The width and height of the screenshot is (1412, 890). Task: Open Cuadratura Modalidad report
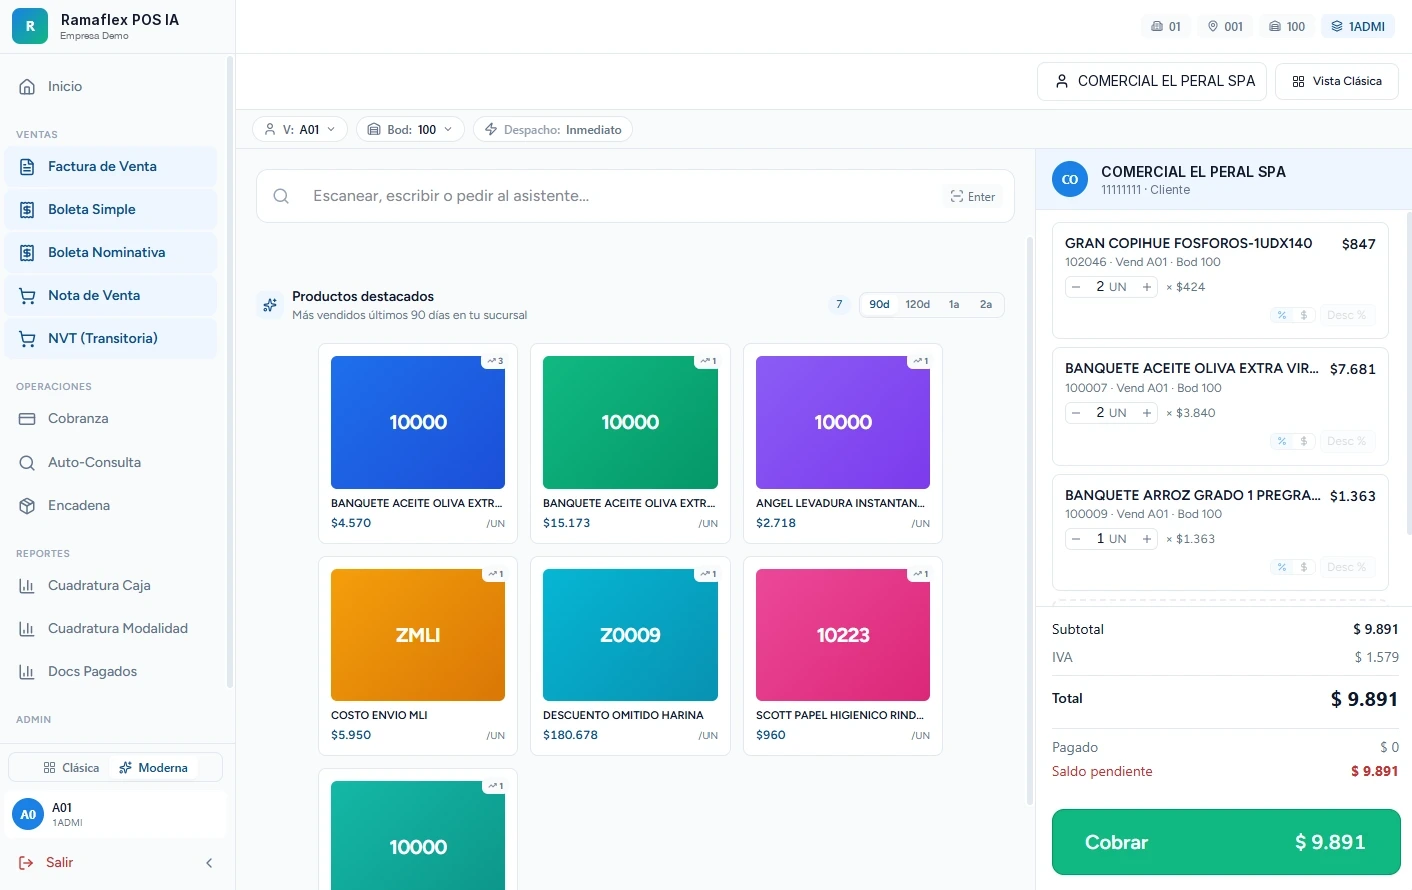(111, 629)
